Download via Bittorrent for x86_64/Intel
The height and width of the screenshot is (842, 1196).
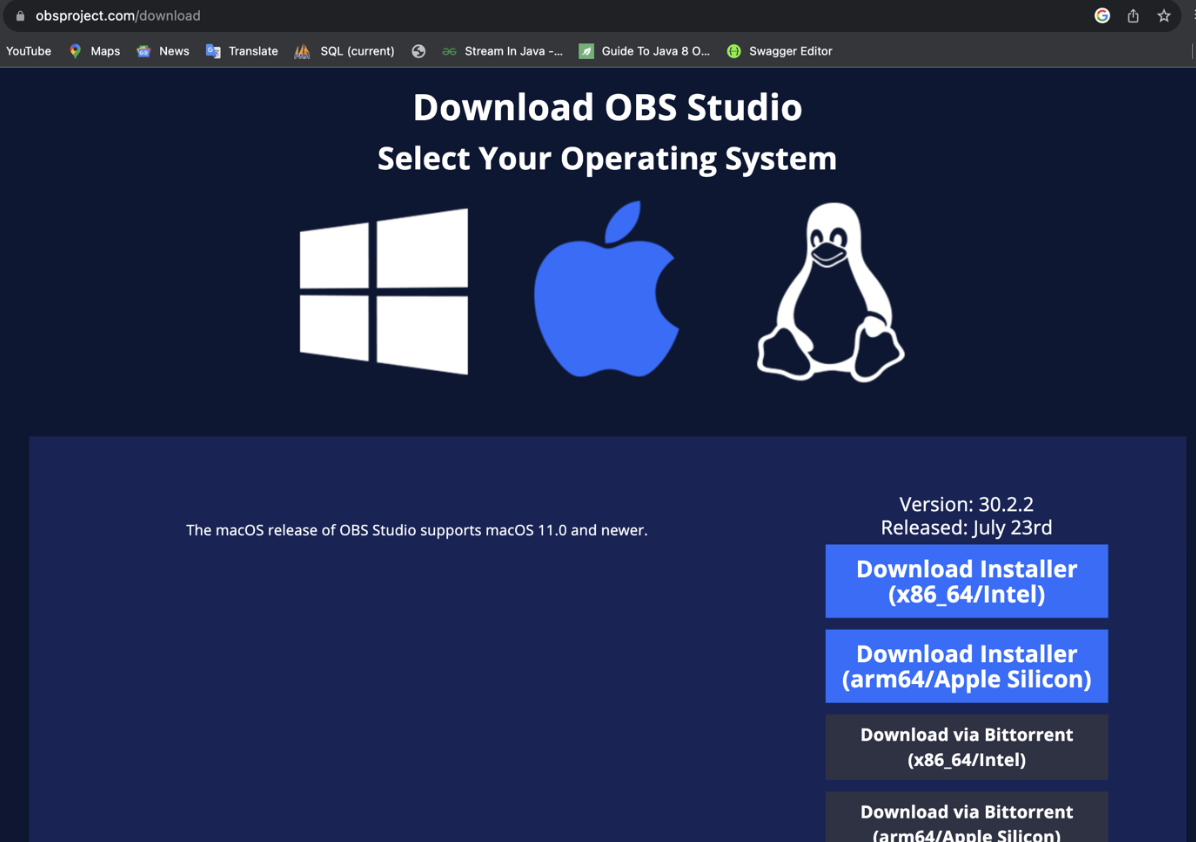pos(966,747)
